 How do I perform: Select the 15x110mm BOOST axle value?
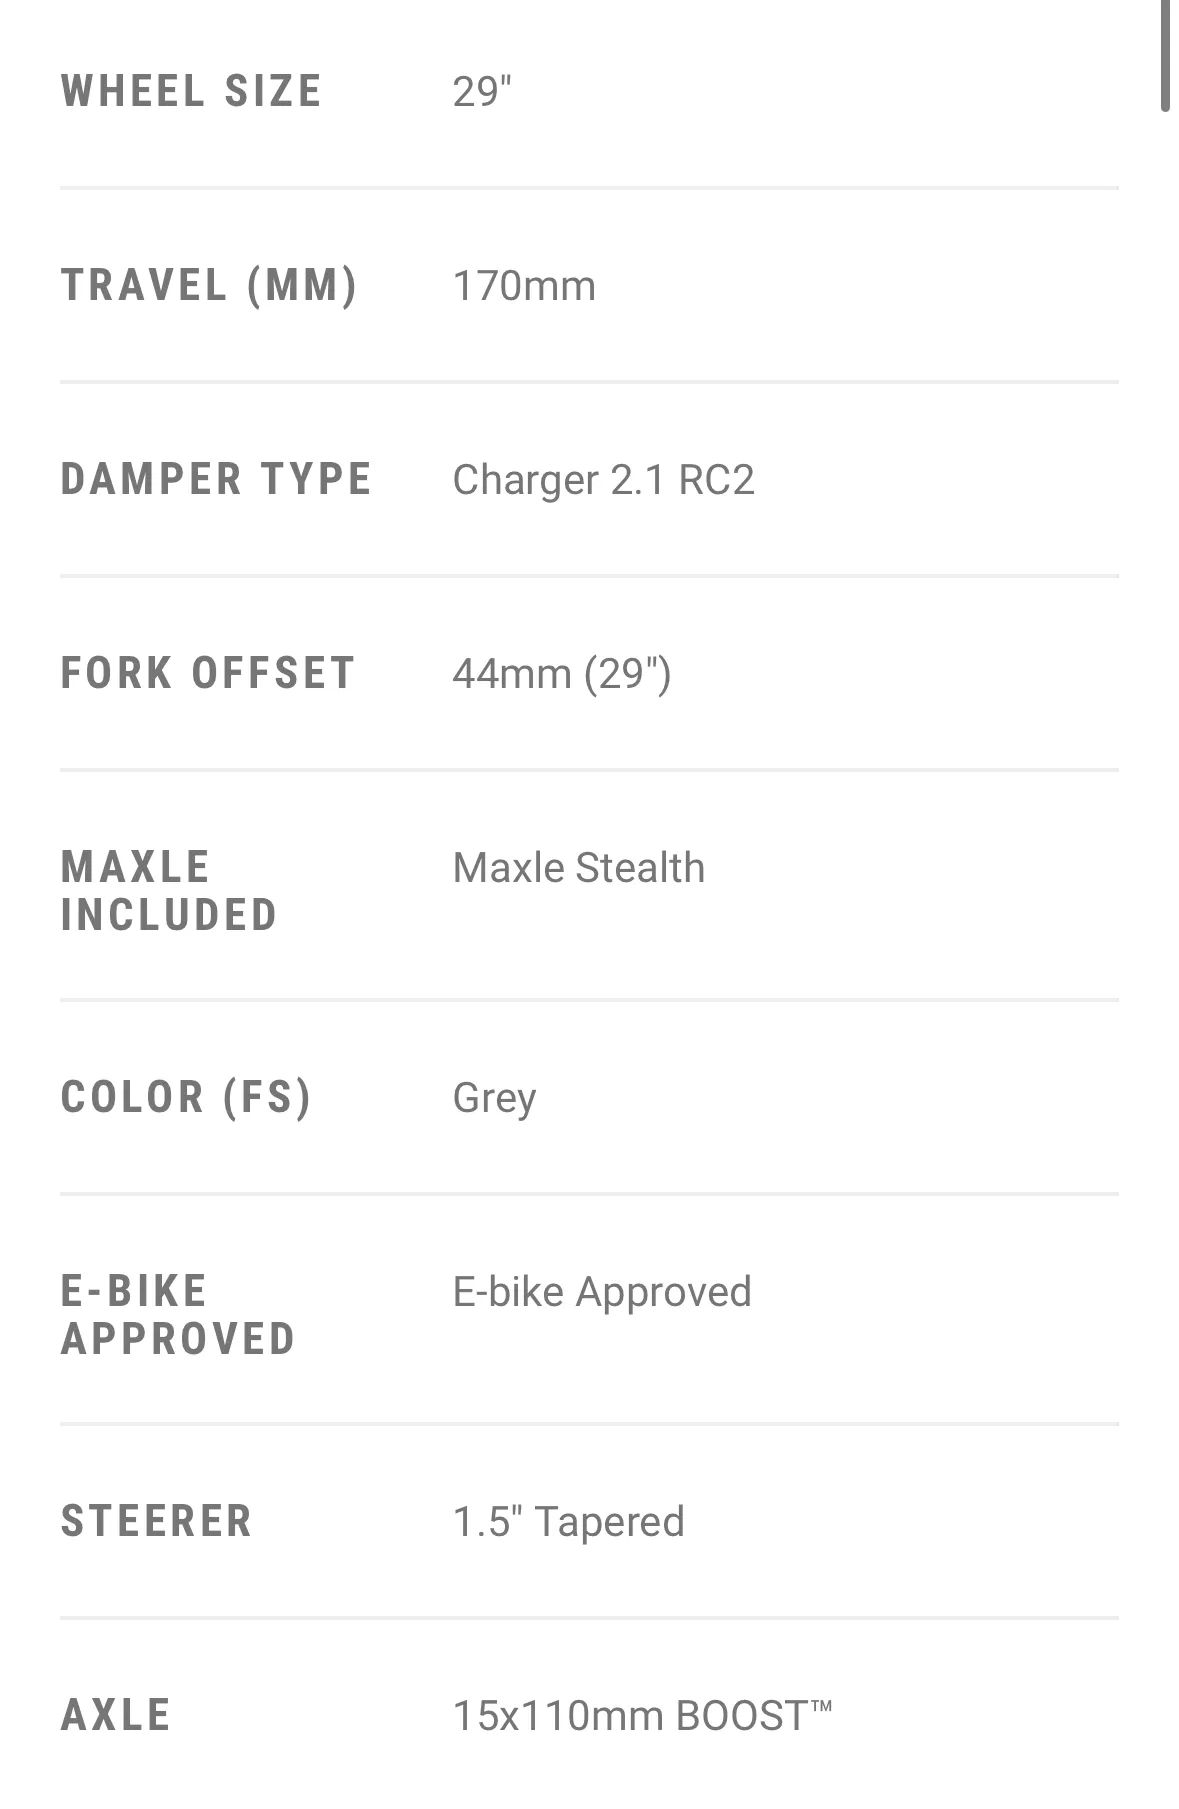pyautogui.click(x=643, y=1716)
